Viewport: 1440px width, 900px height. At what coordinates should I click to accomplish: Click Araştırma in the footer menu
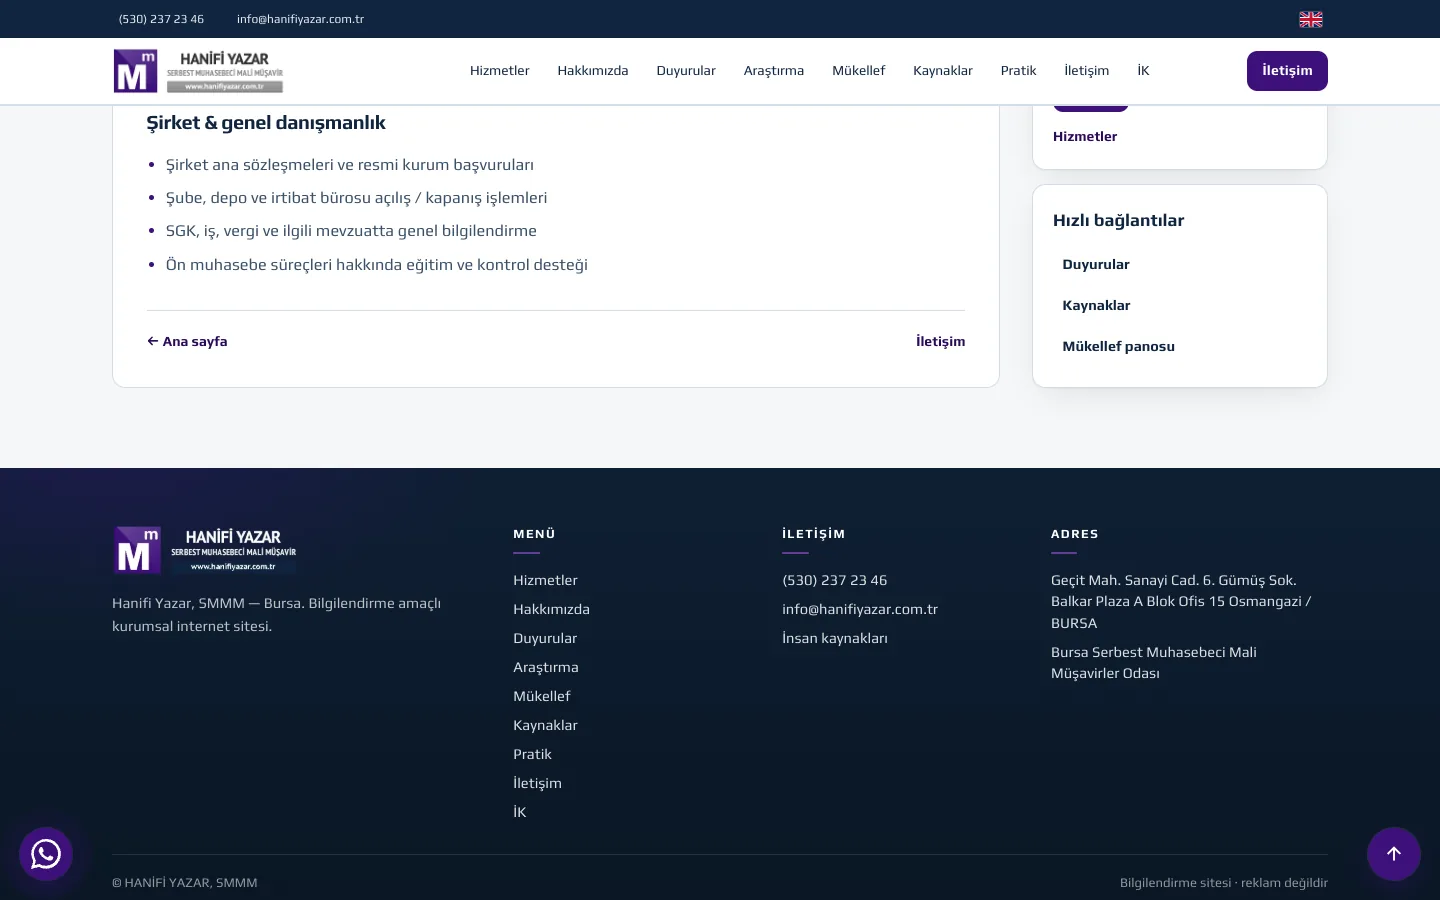tap(546, 667)
